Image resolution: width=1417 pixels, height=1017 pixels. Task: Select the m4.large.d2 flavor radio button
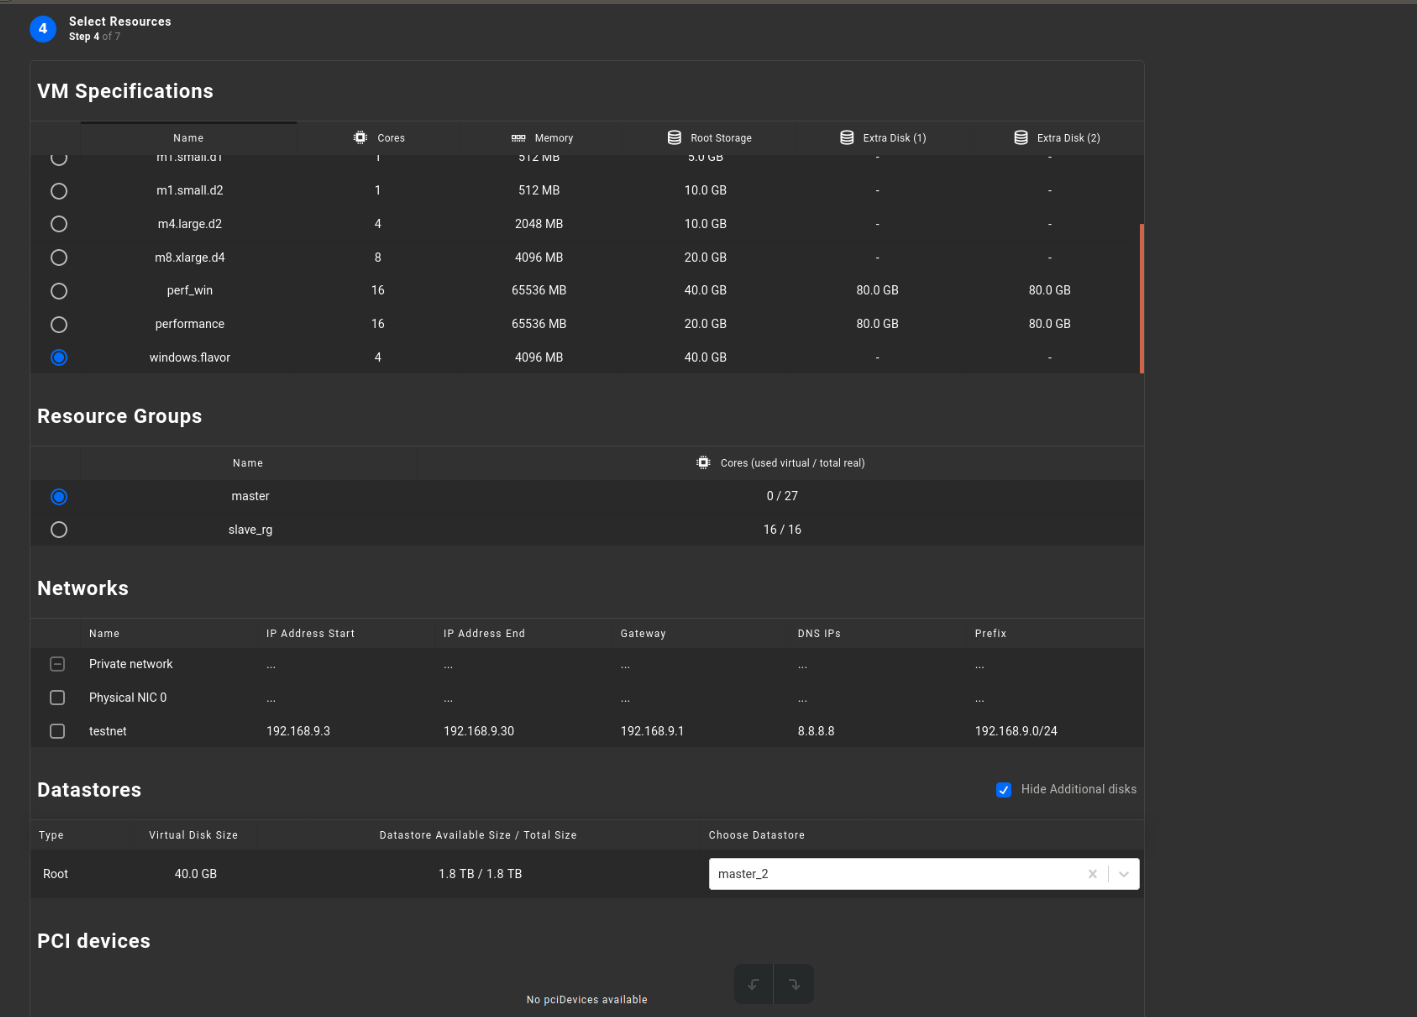(59, 224)
